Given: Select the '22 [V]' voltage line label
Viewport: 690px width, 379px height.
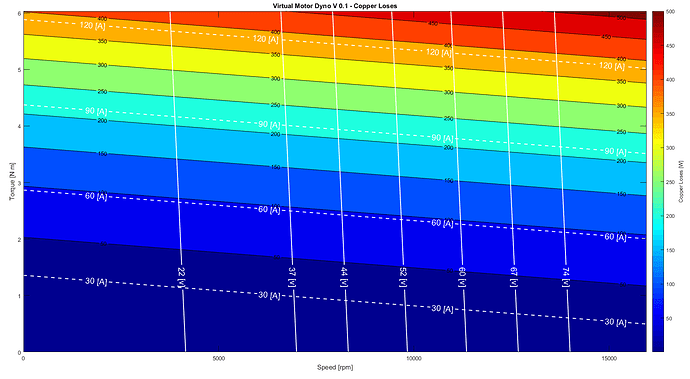Looking at the screenshot, I should point(181,277).
